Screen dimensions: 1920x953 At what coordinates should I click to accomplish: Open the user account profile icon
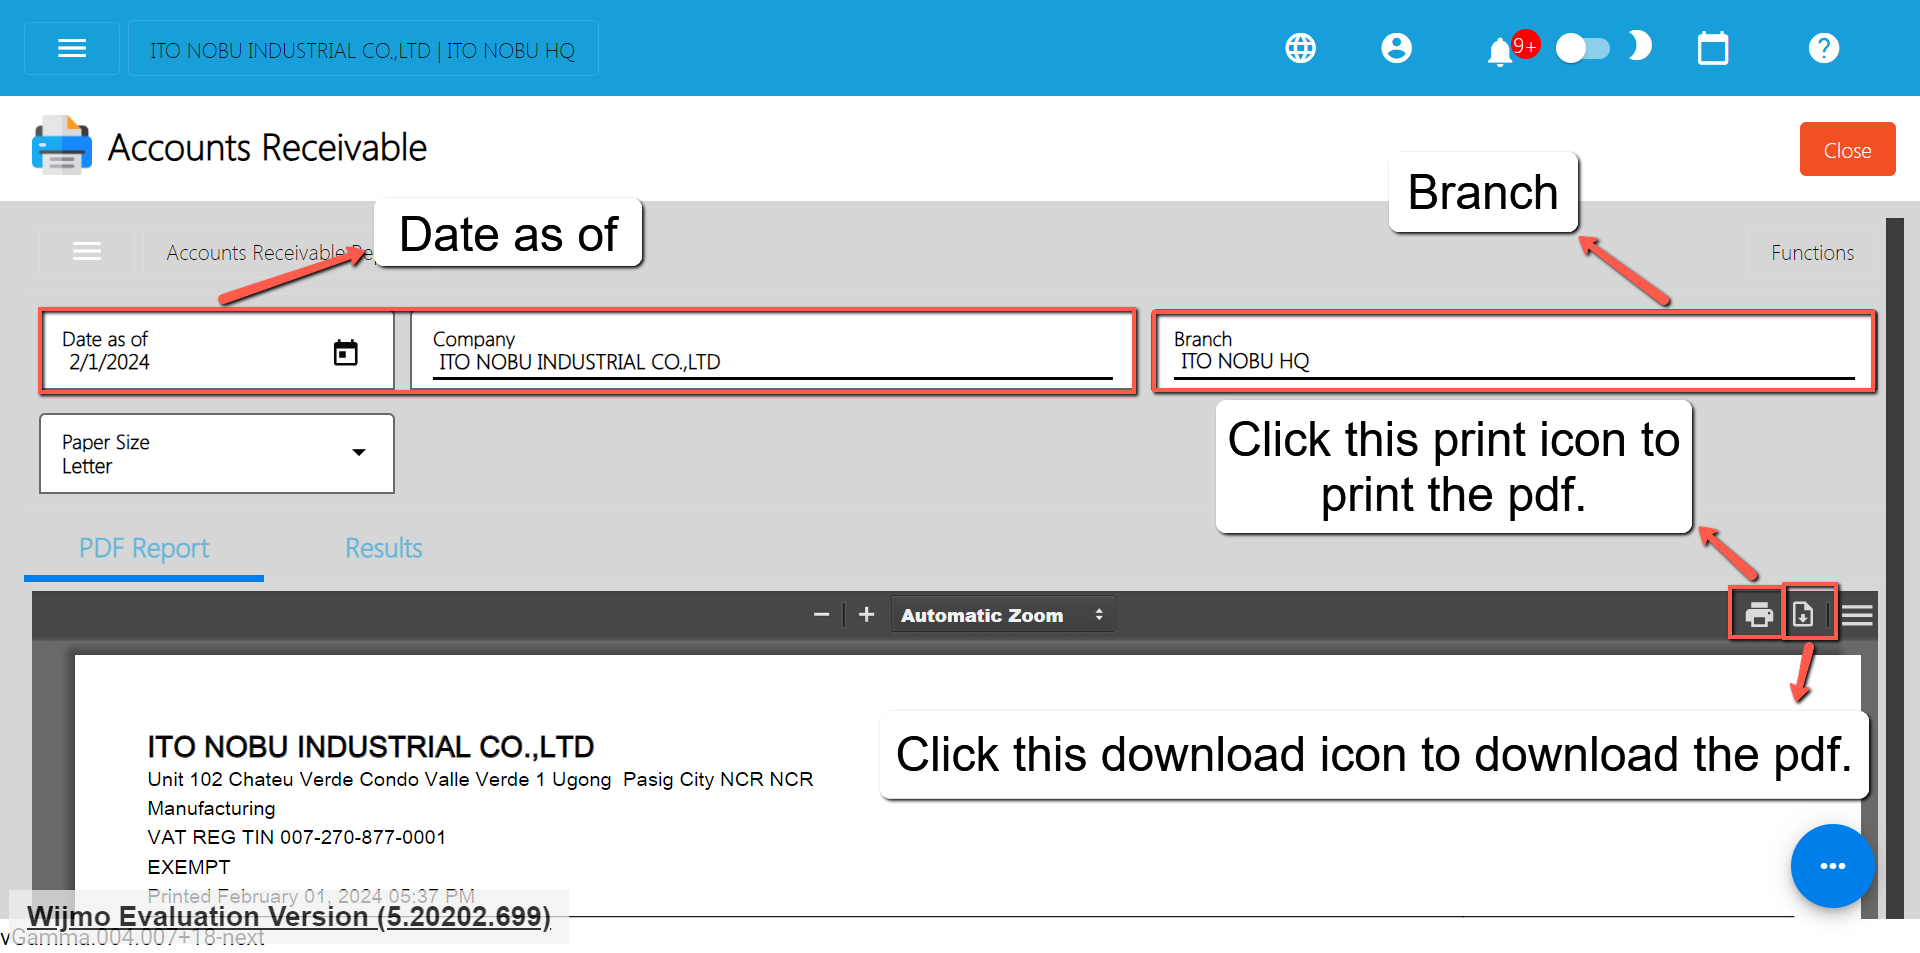pos(1396,48)
